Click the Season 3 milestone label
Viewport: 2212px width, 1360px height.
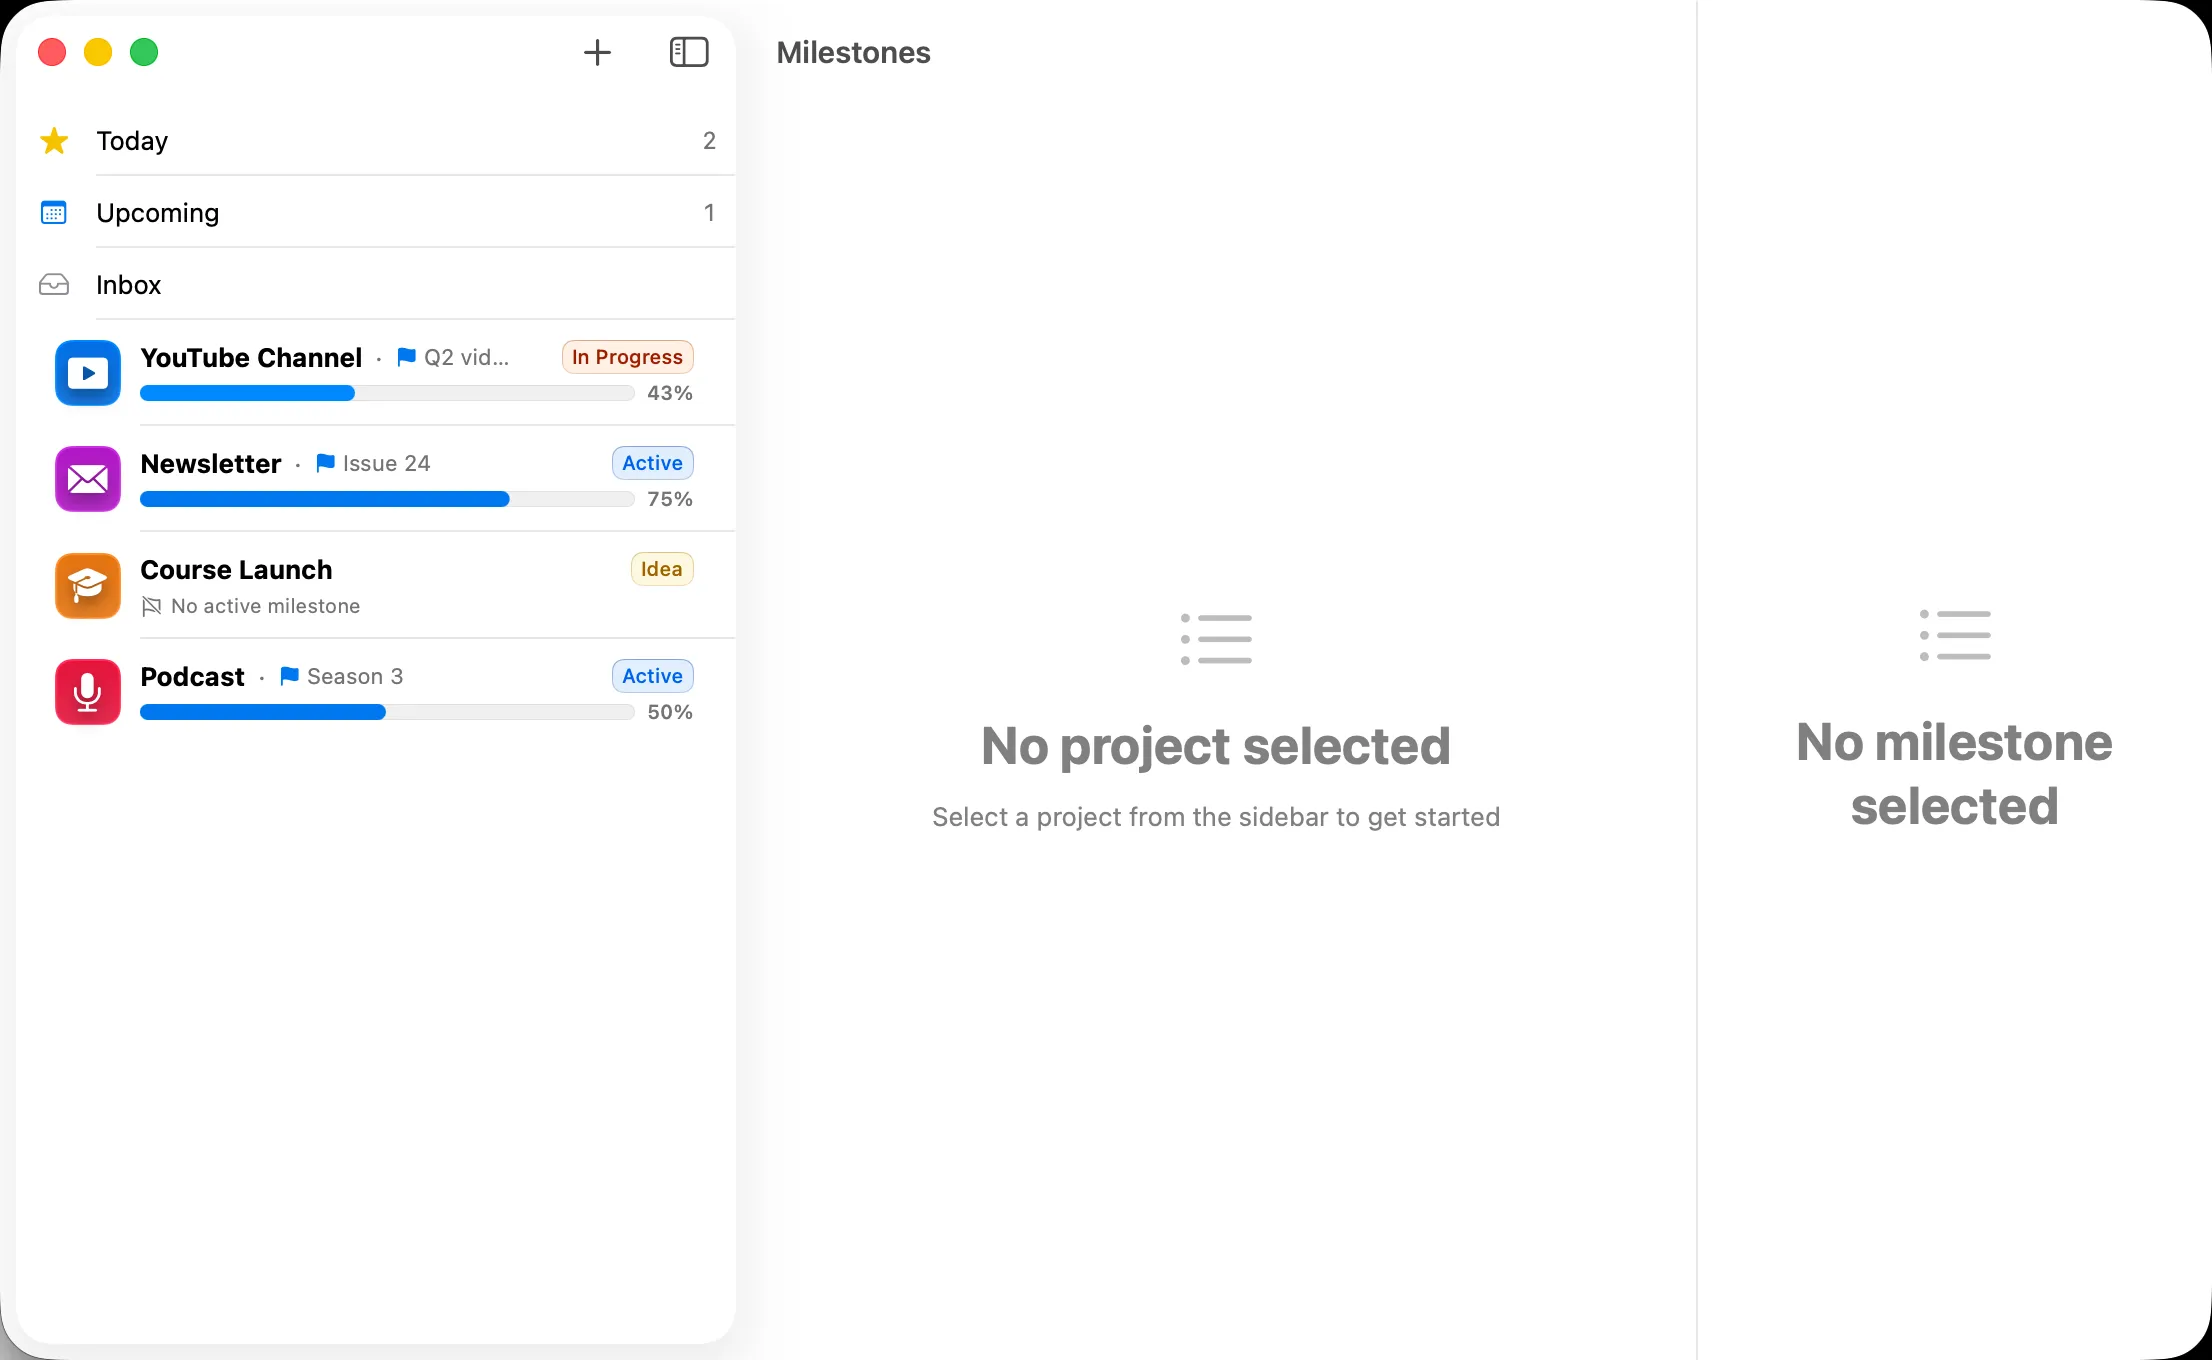[x=355, y=676]
